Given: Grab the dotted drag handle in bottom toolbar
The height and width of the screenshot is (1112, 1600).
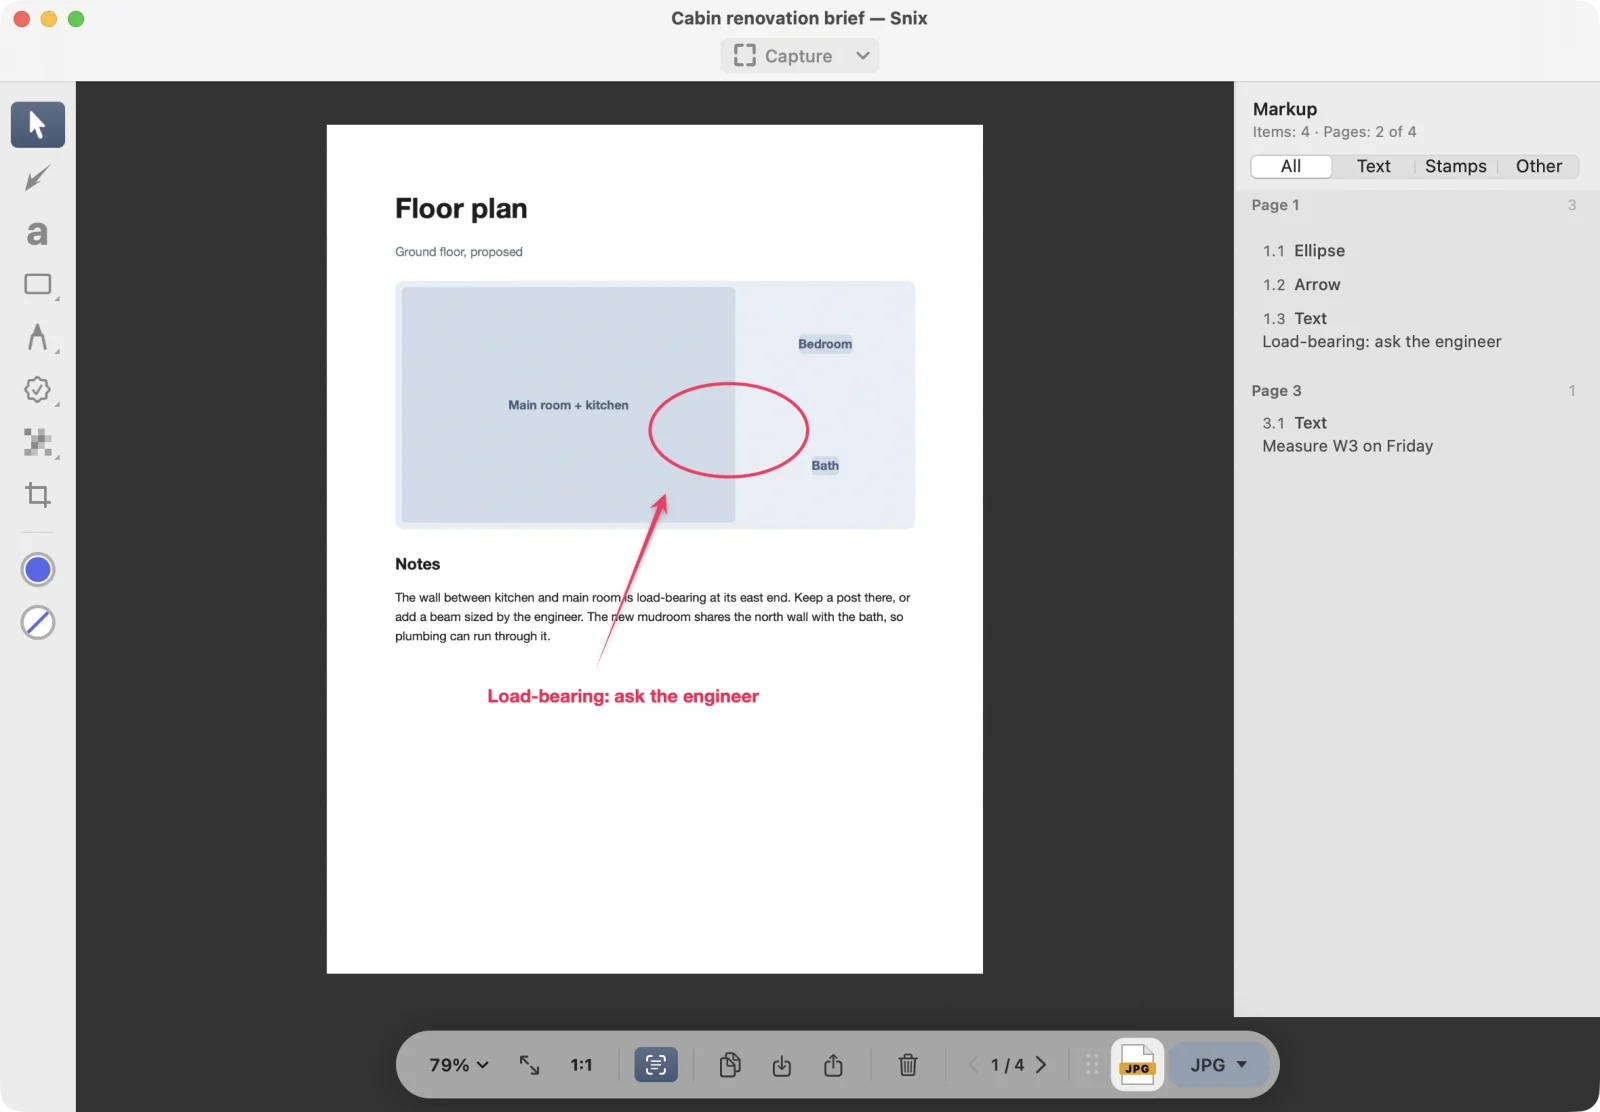Looking at the screenshot, I should tap(1092, 1065).
